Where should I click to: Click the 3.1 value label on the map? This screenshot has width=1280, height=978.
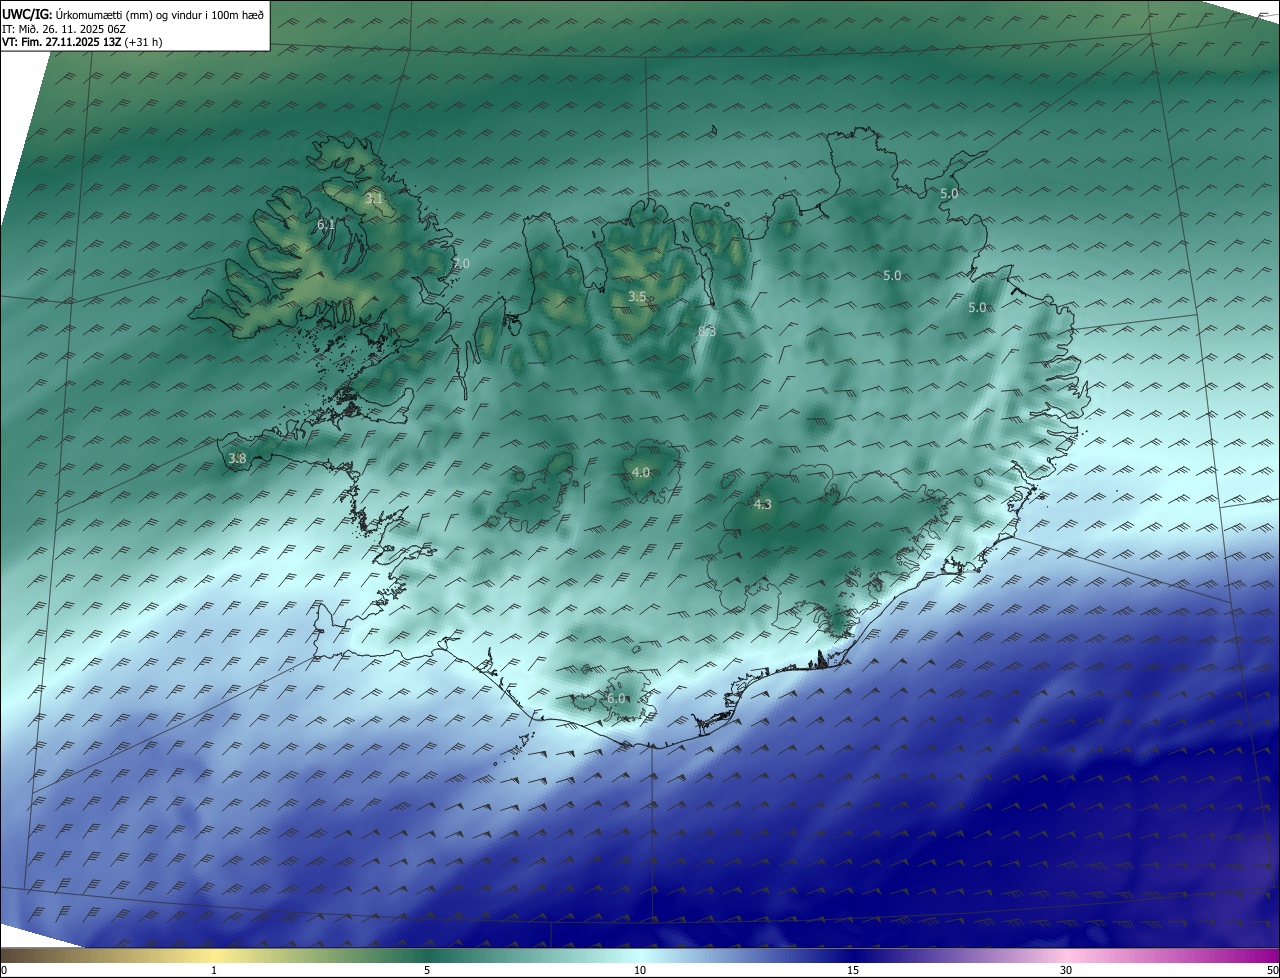374,199
